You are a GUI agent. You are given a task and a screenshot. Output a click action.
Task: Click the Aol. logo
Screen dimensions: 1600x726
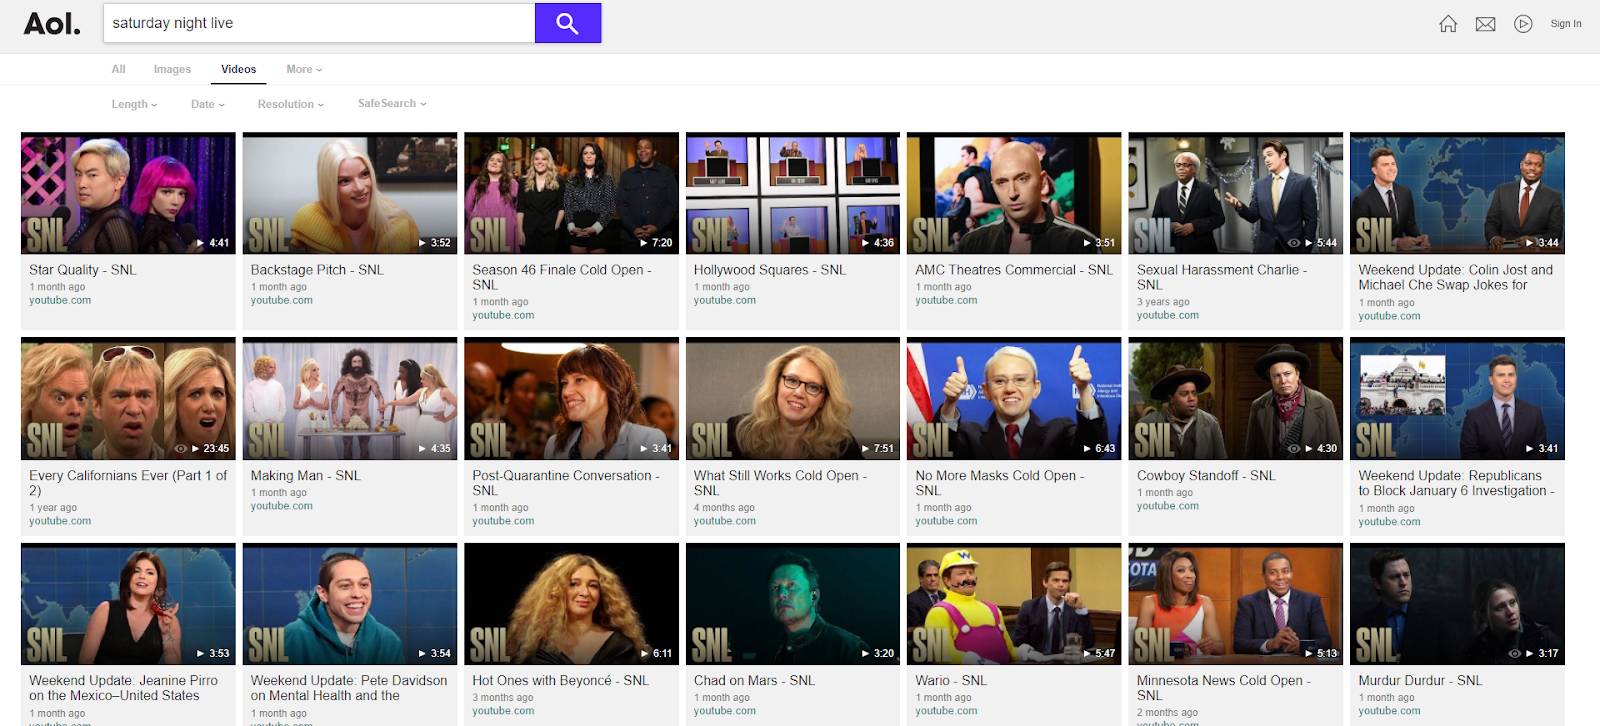click(x=52, y=23)
